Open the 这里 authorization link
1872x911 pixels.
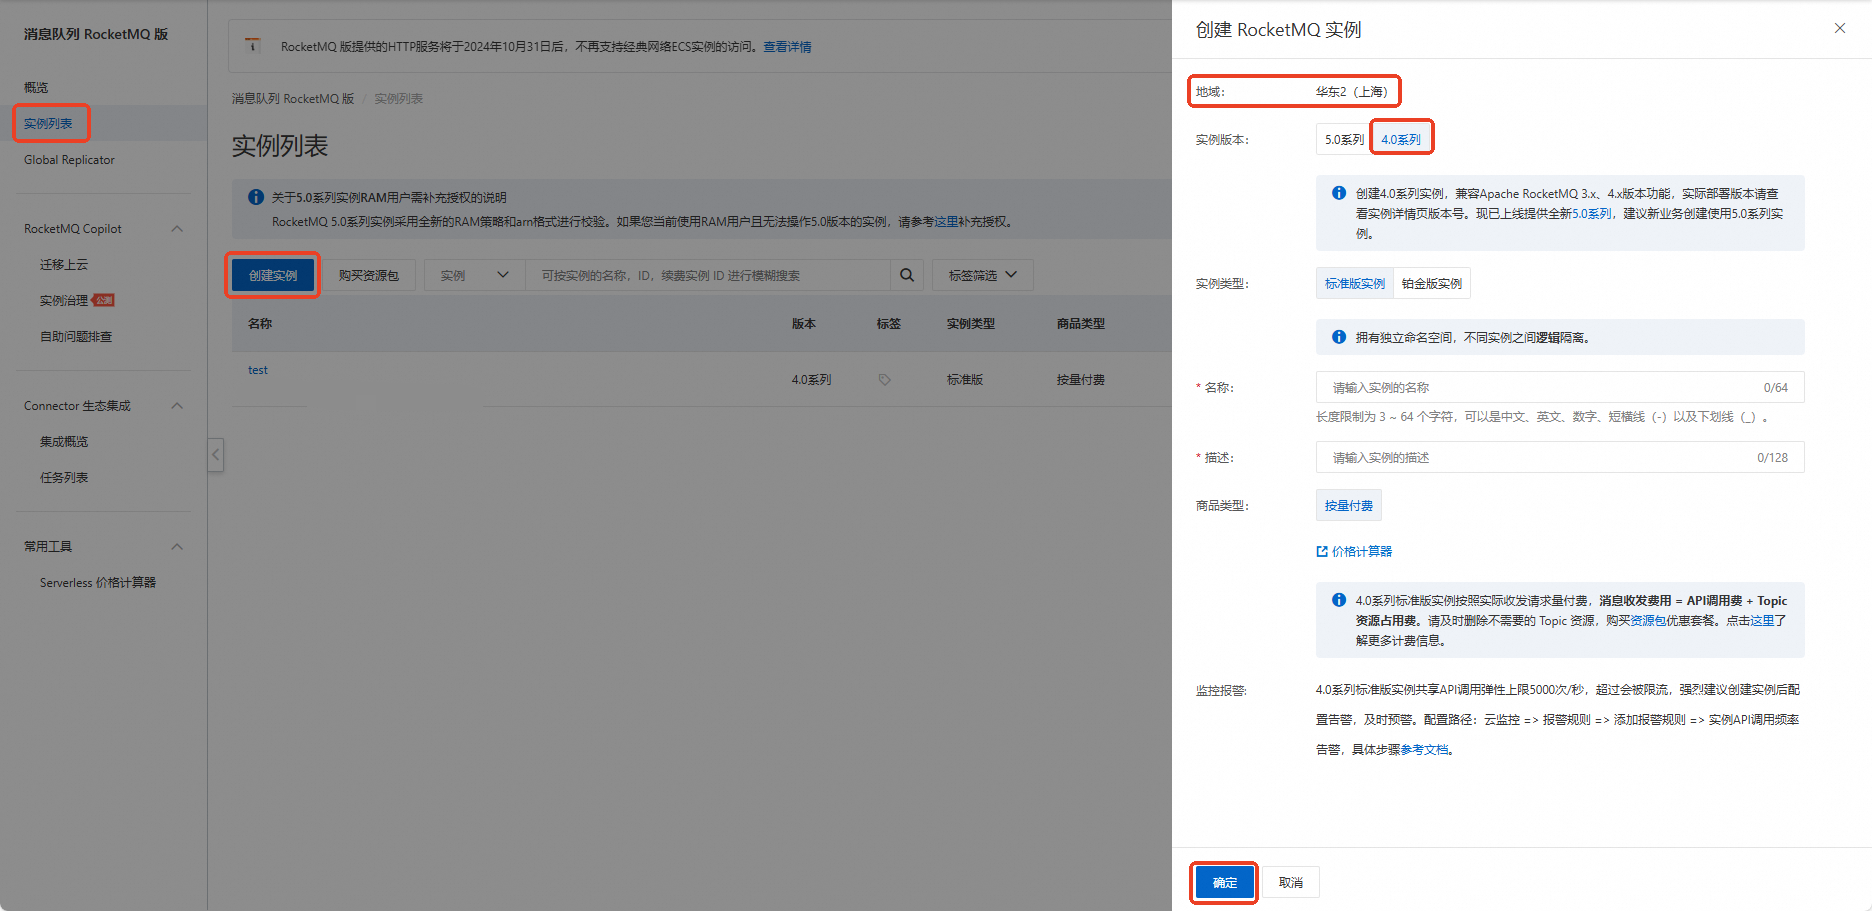click(946, 221)
